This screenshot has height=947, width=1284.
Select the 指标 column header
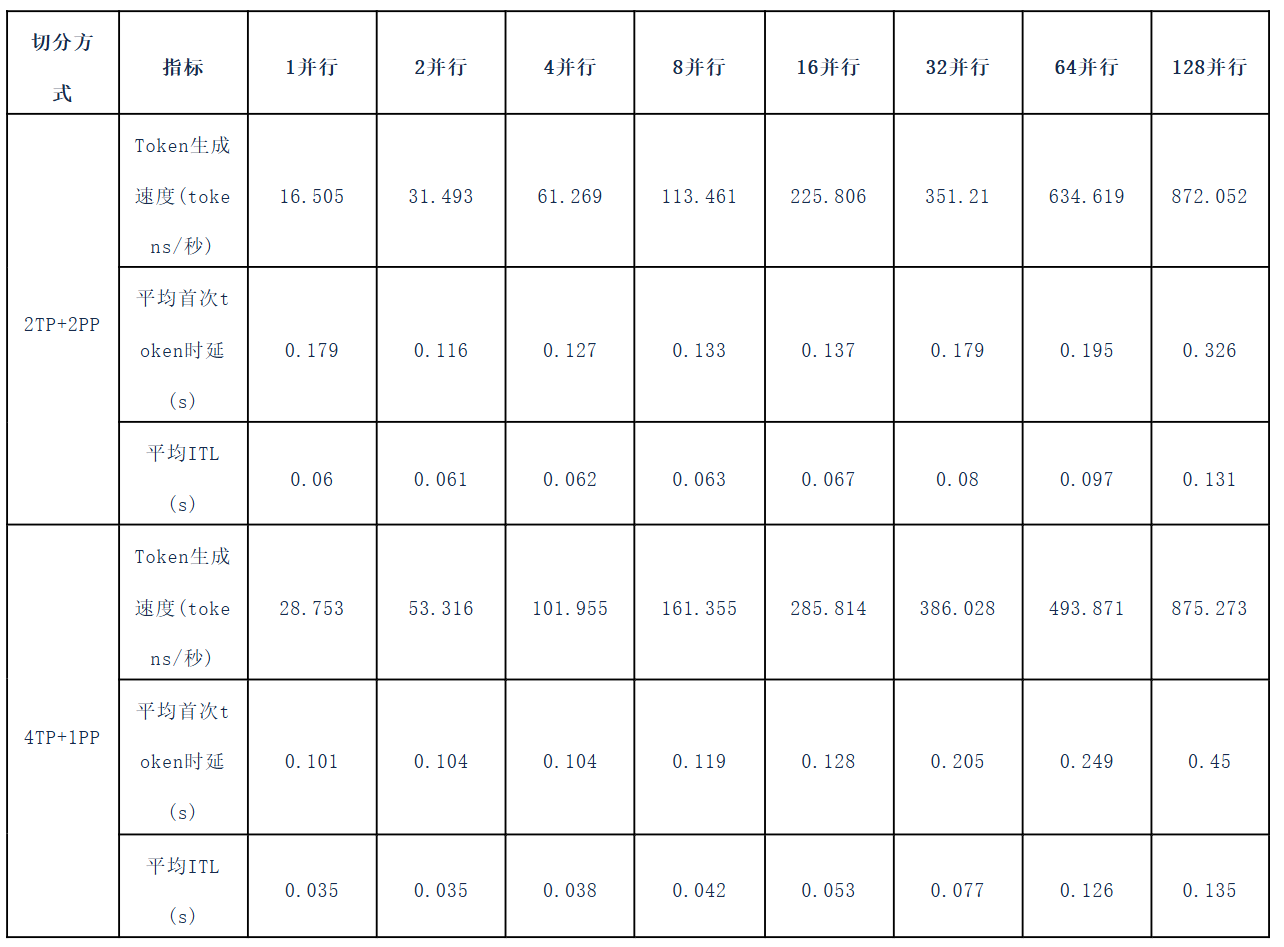[183, 64]
